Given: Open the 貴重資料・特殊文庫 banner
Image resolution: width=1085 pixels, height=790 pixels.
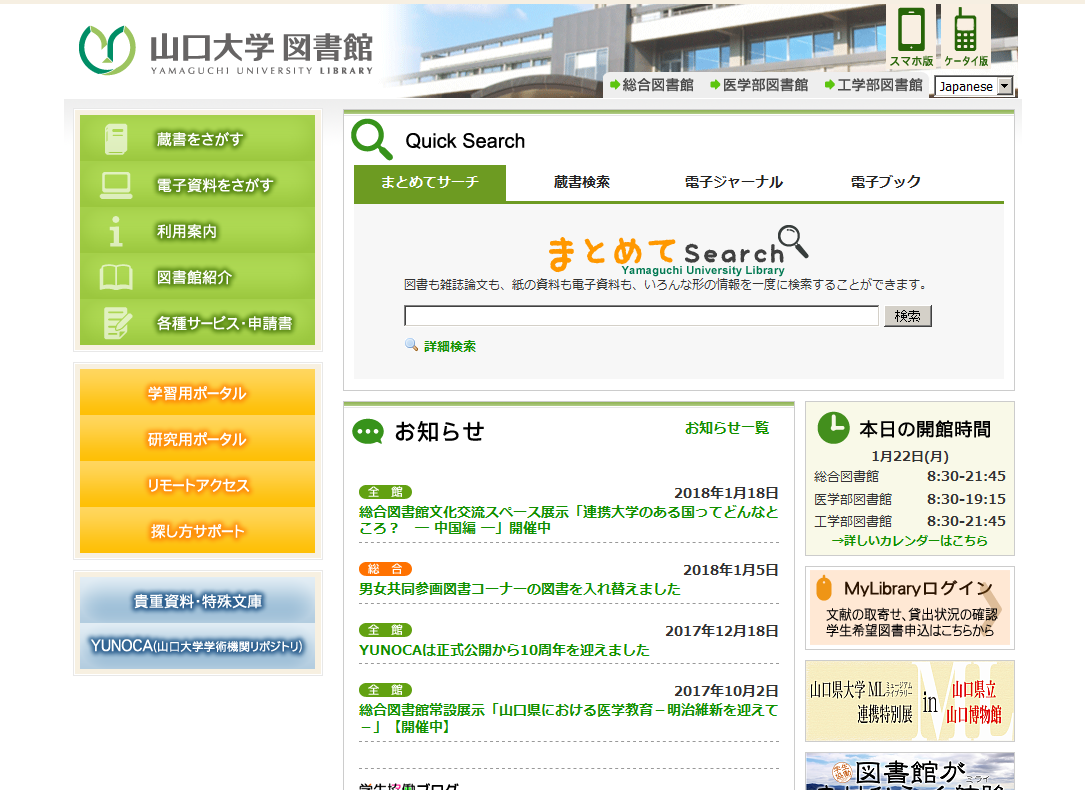Looking at the screenshot, I should tap(197, 600).
